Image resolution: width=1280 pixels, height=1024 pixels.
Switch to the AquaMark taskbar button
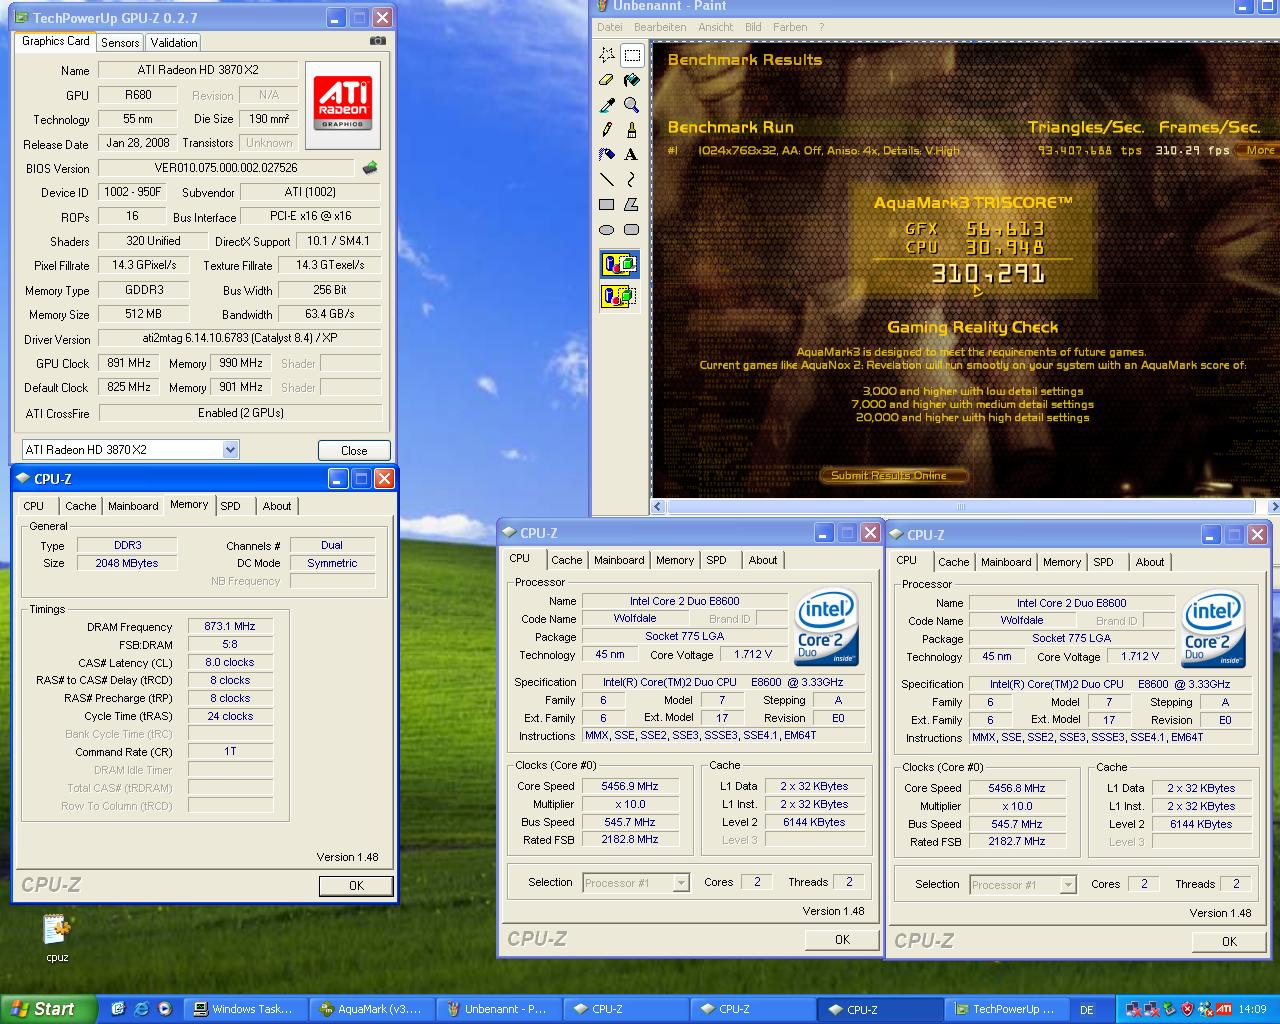point(373,1009)
